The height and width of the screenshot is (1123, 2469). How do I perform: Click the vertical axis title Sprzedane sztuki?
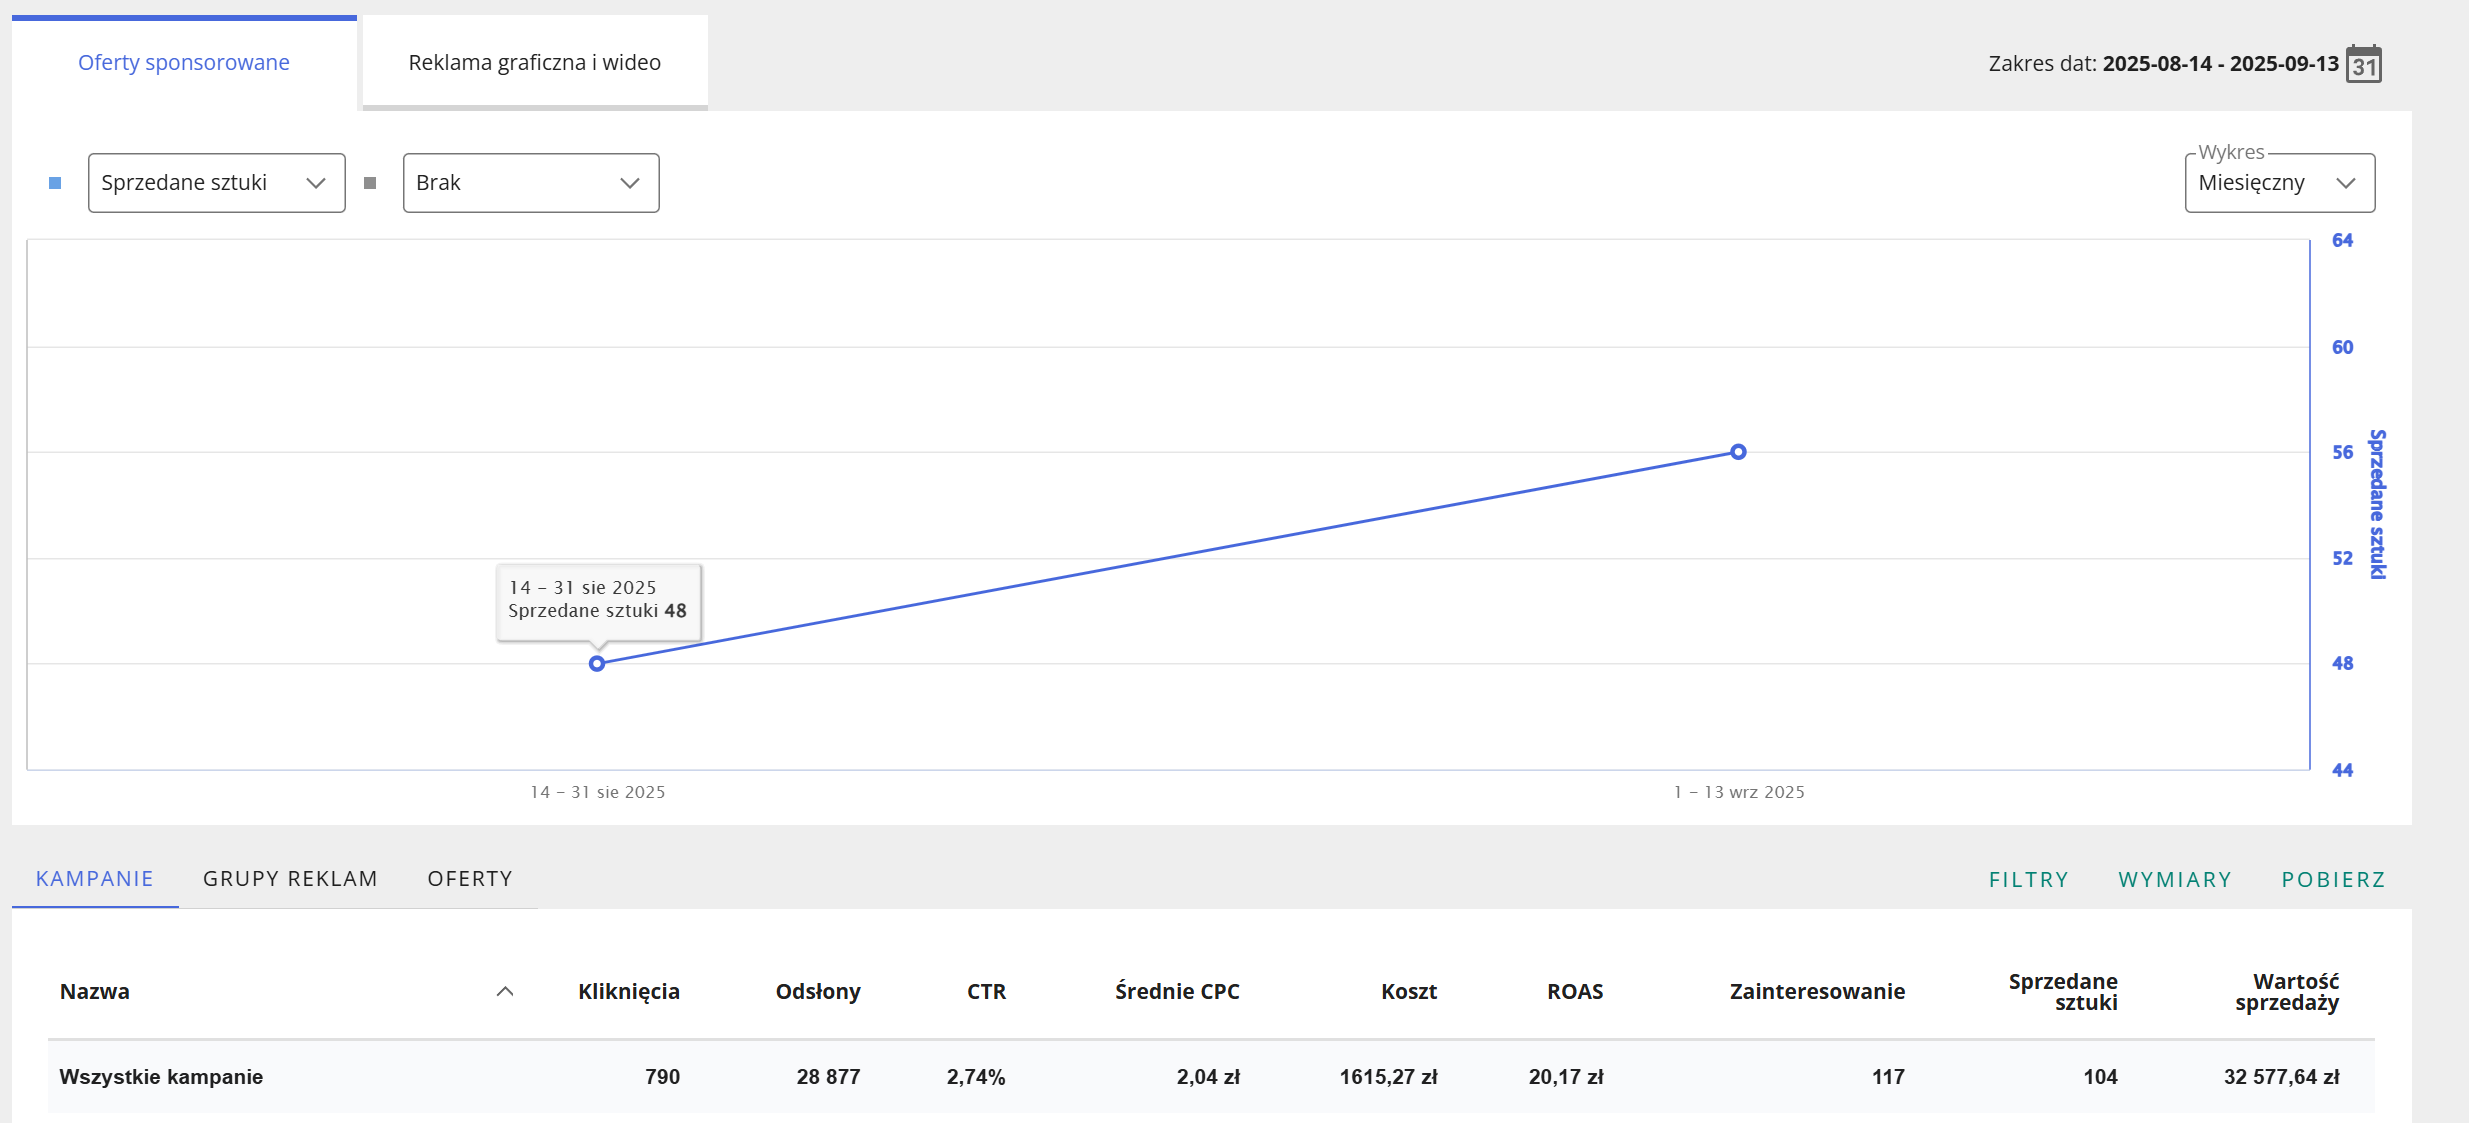(x=2378, y=504)
